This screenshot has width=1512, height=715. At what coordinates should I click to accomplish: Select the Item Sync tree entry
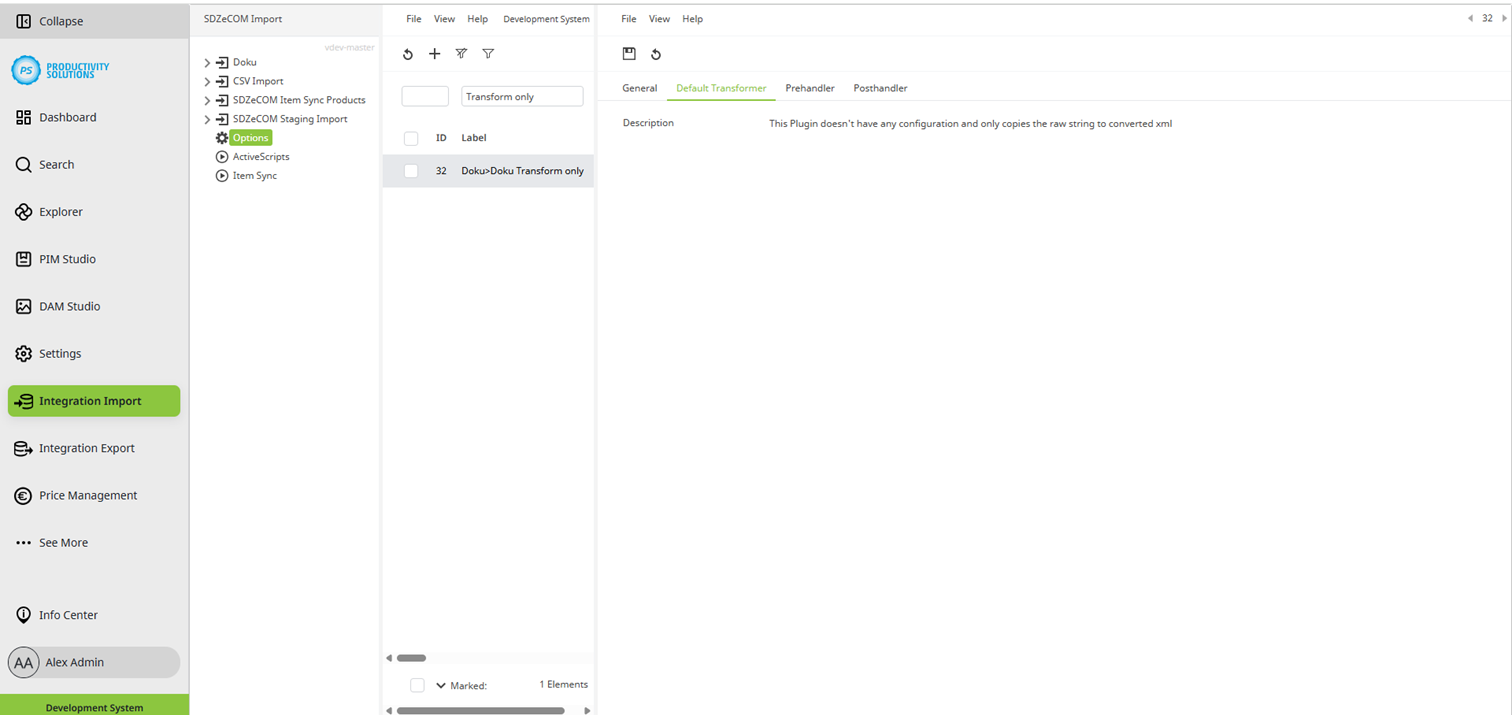pos(253,175)
